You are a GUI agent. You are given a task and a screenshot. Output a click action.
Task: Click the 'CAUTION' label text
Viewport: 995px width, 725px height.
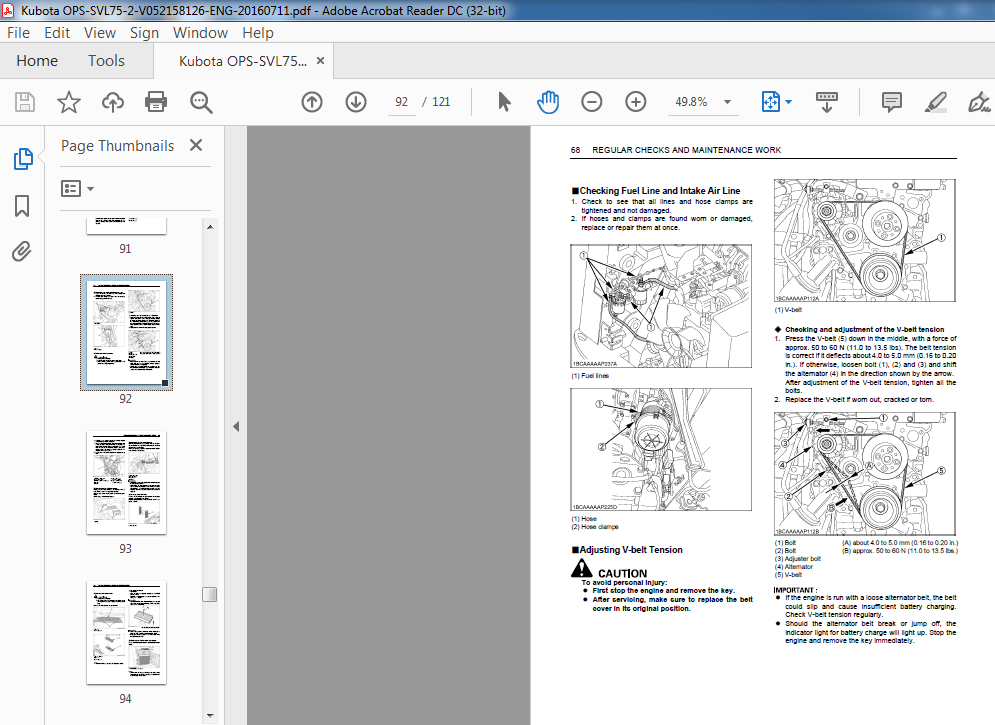pyautogui.click(x=623, y=573)
